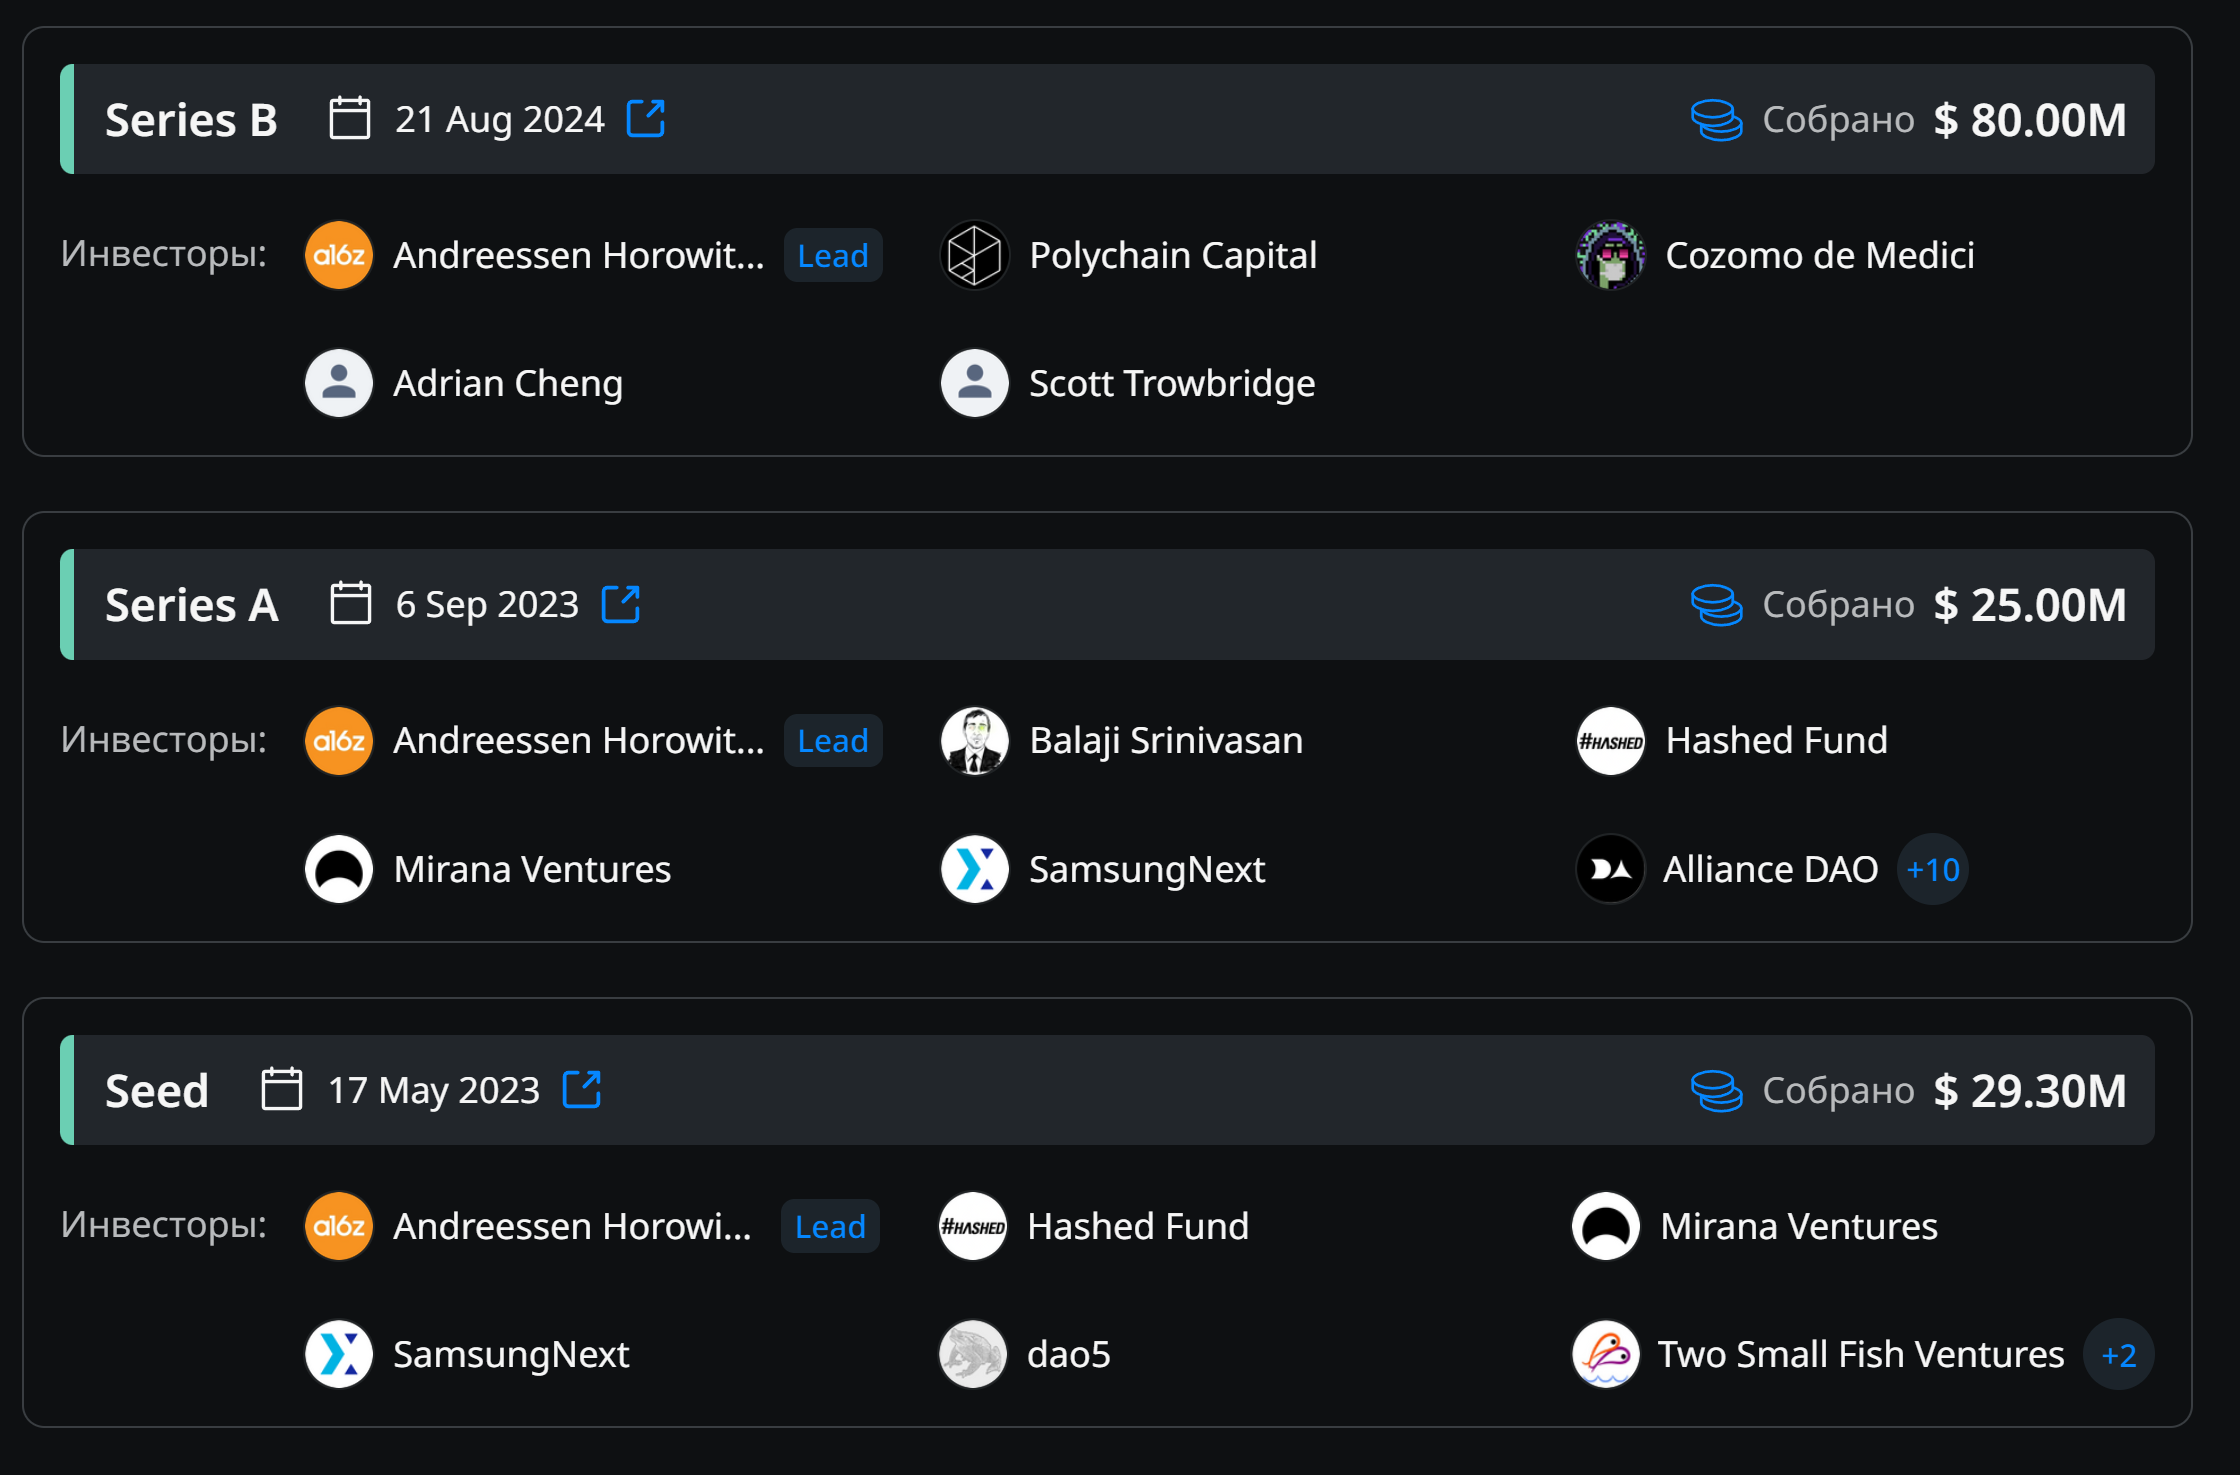
Task: Click Lead badge in Series B
Action: [x=832, y=256]
